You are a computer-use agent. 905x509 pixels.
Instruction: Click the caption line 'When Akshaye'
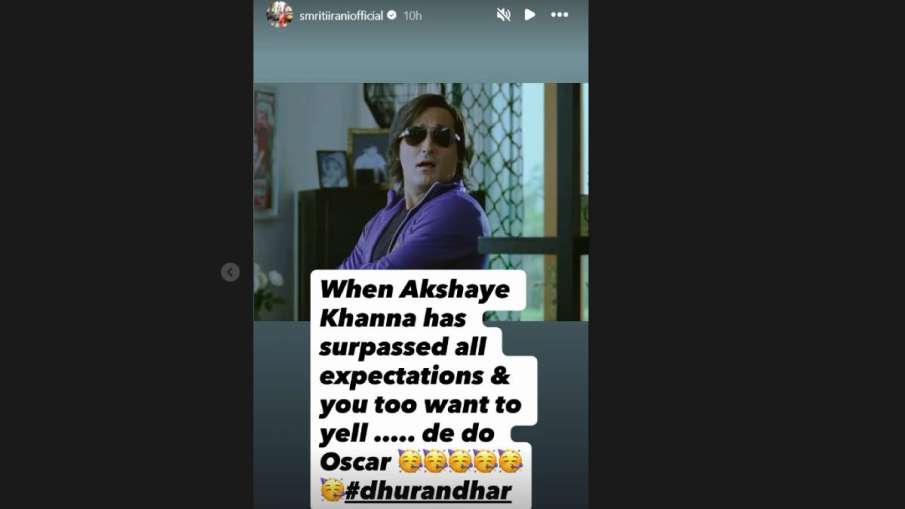pyautogui.click(x=414, y=290)
